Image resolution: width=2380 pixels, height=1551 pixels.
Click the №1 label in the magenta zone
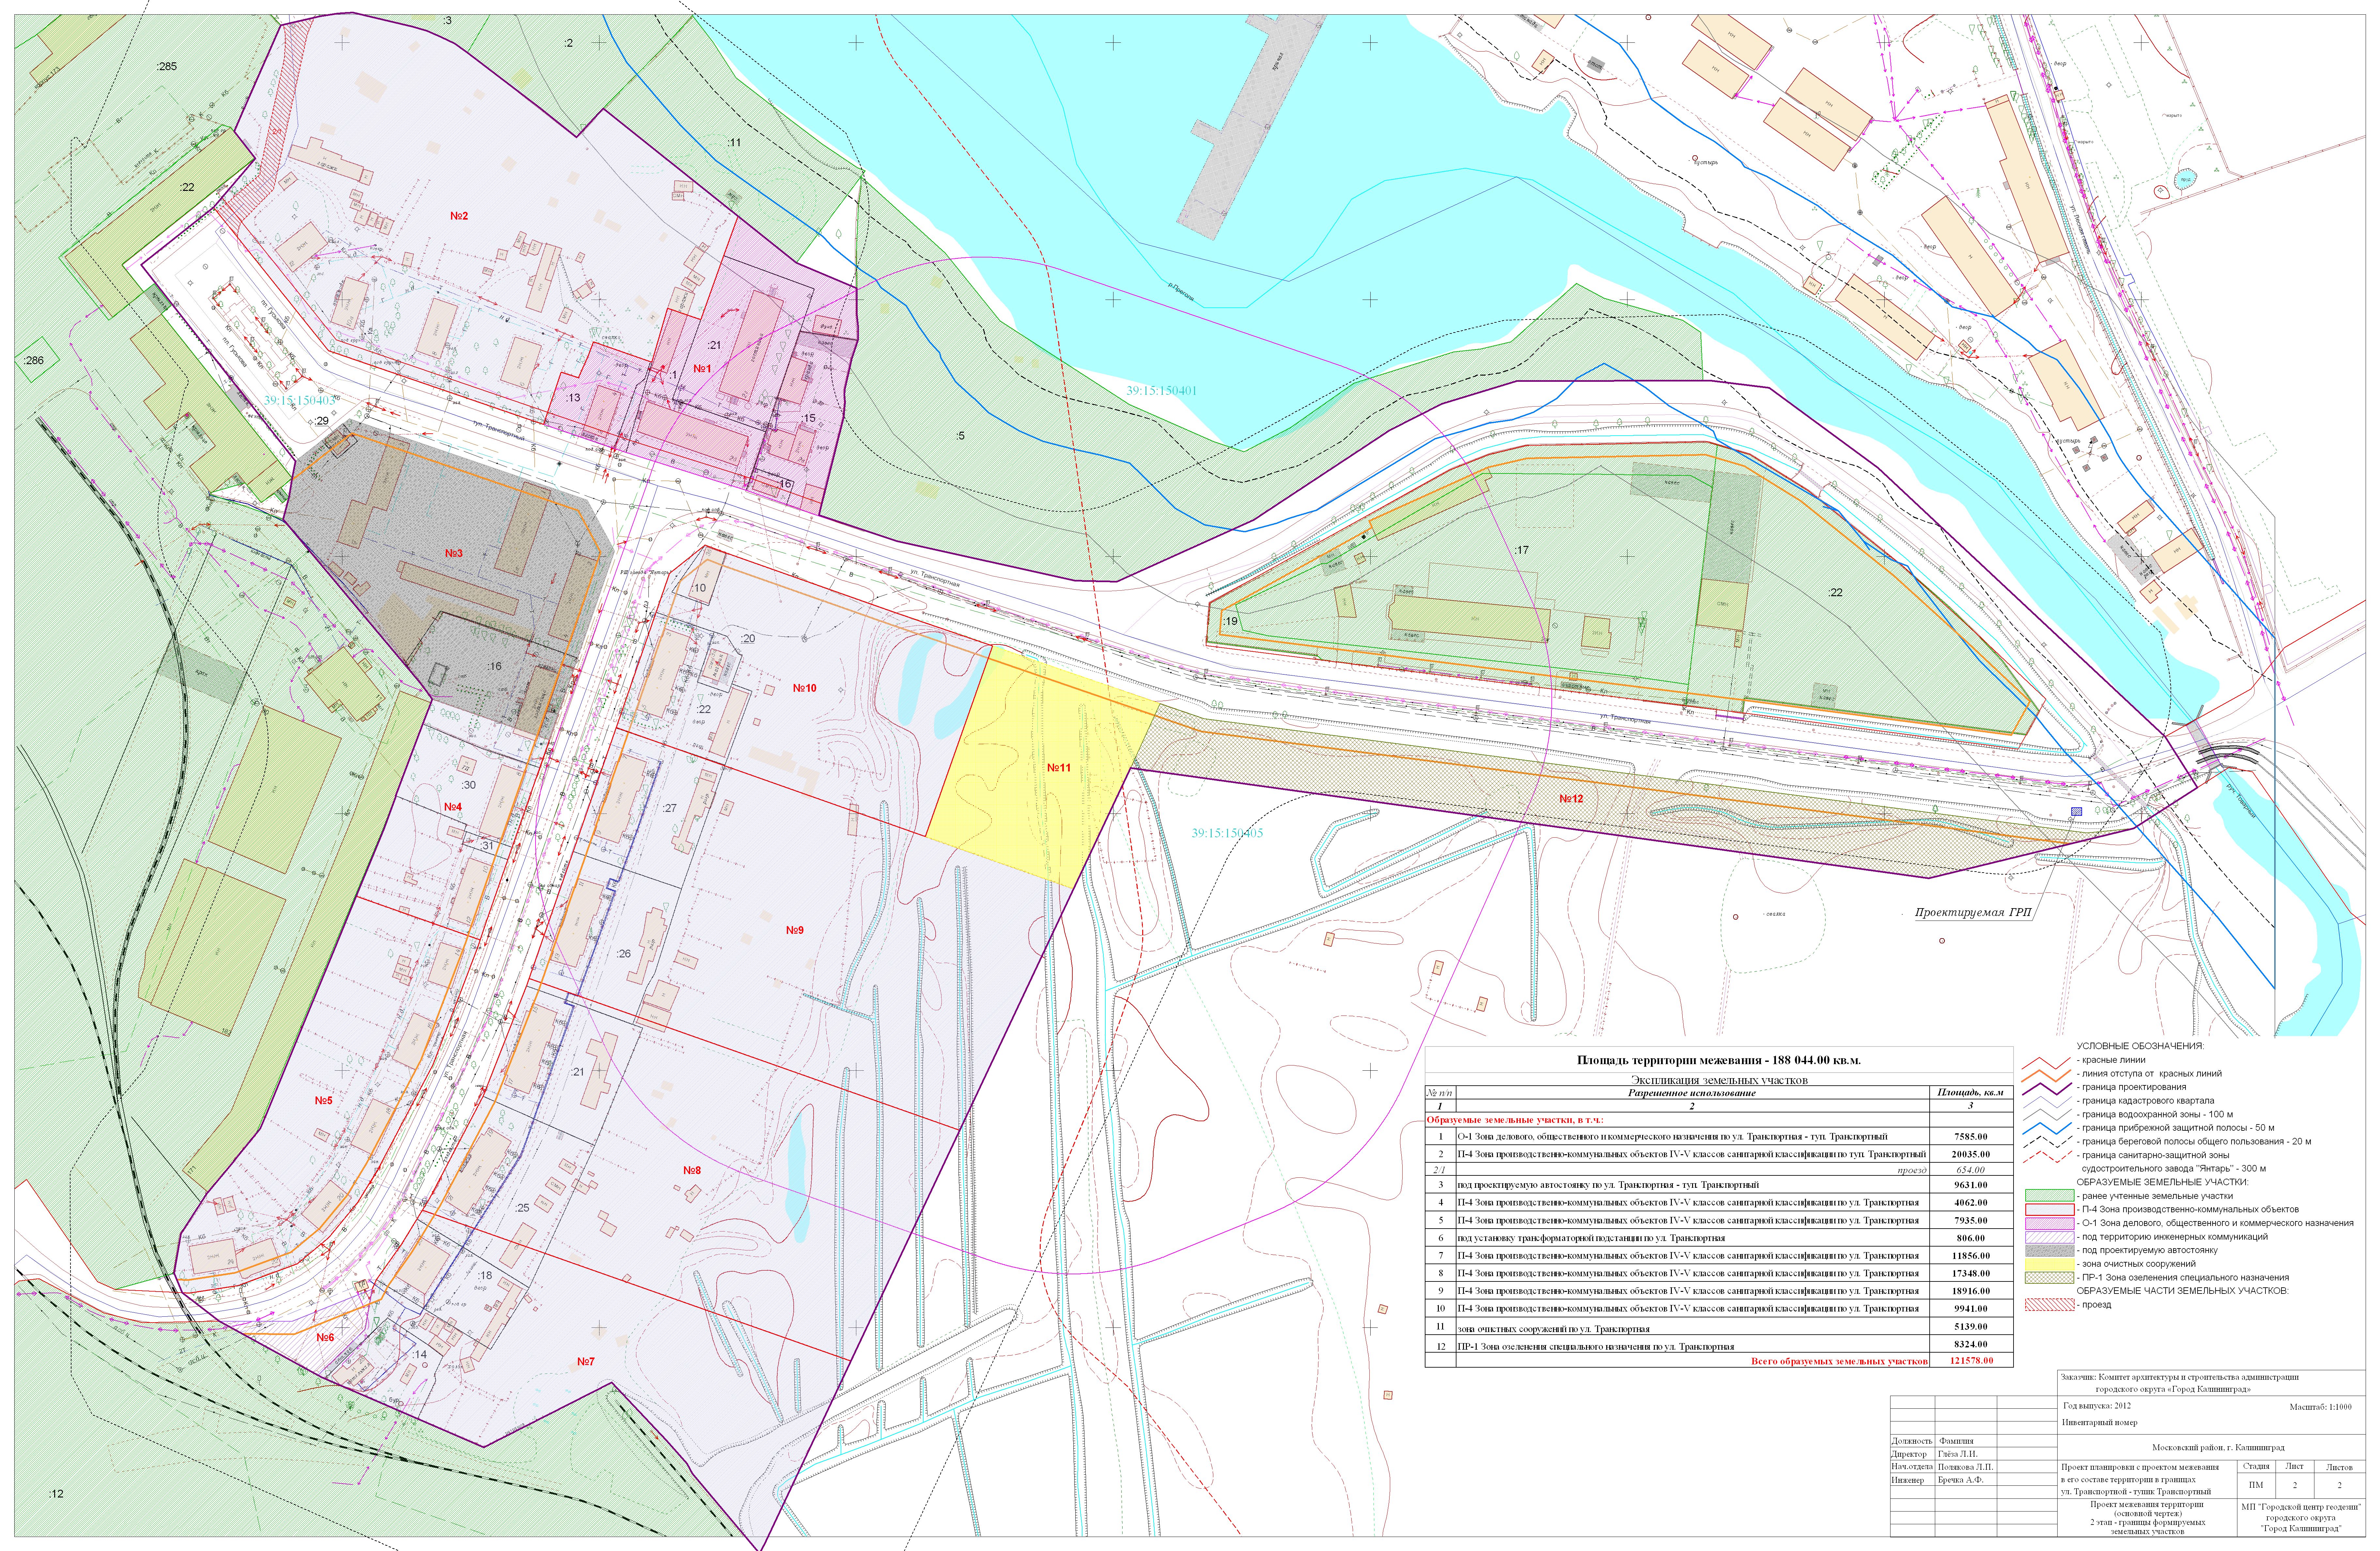702,368
